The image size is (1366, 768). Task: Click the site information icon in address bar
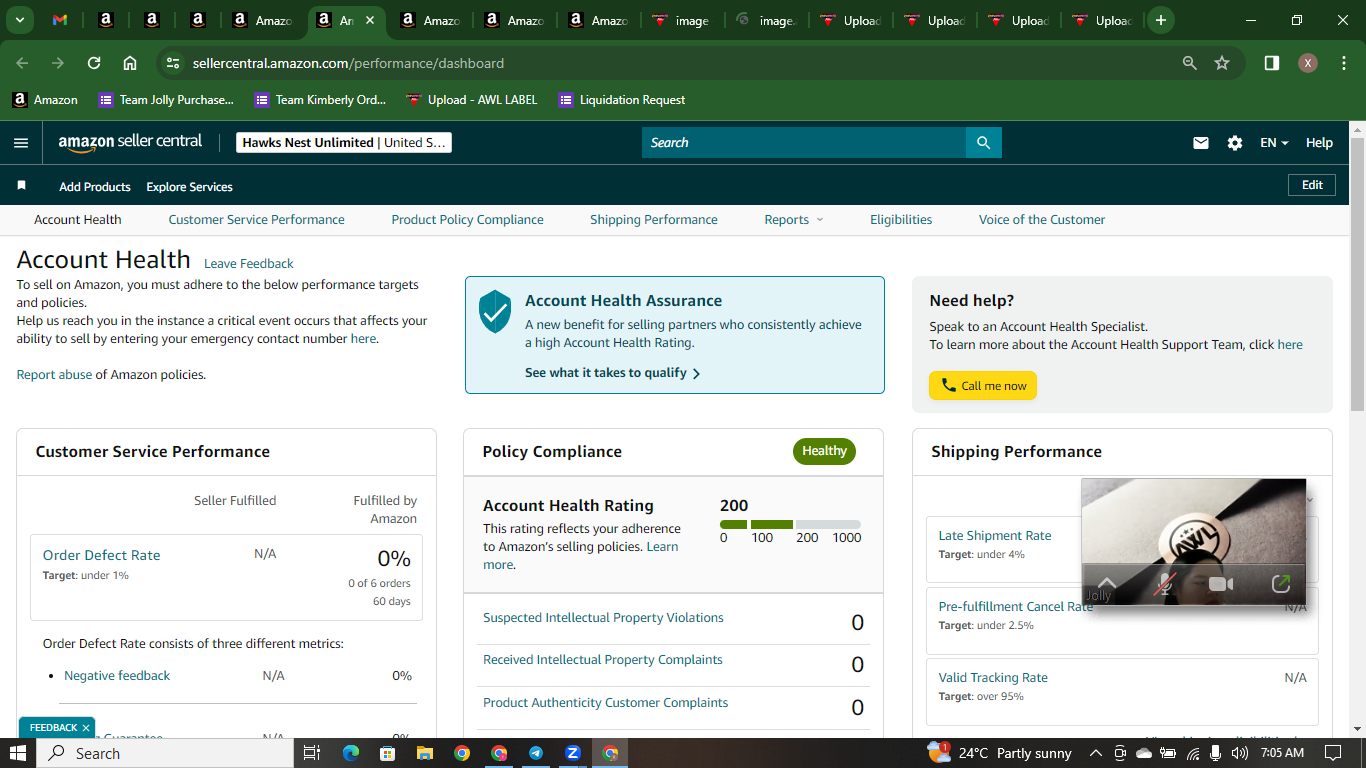tap(173, 63)
